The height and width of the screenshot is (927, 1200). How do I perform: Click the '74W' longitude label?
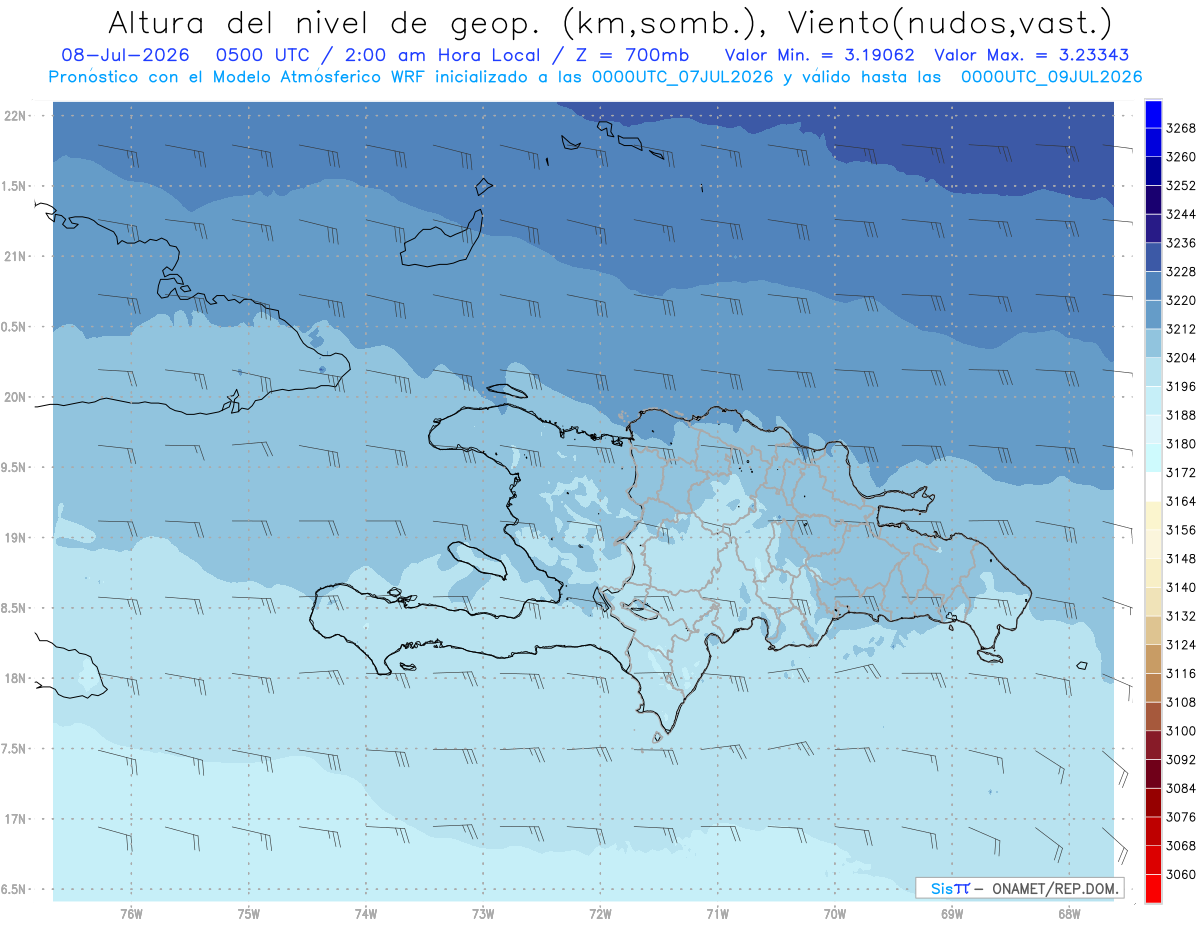(x=366, y=913)
